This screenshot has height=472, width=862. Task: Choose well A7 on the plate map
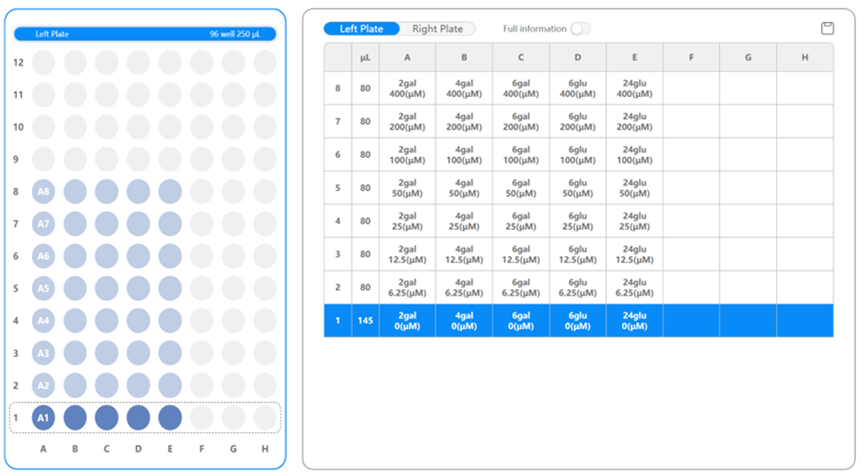43,223
